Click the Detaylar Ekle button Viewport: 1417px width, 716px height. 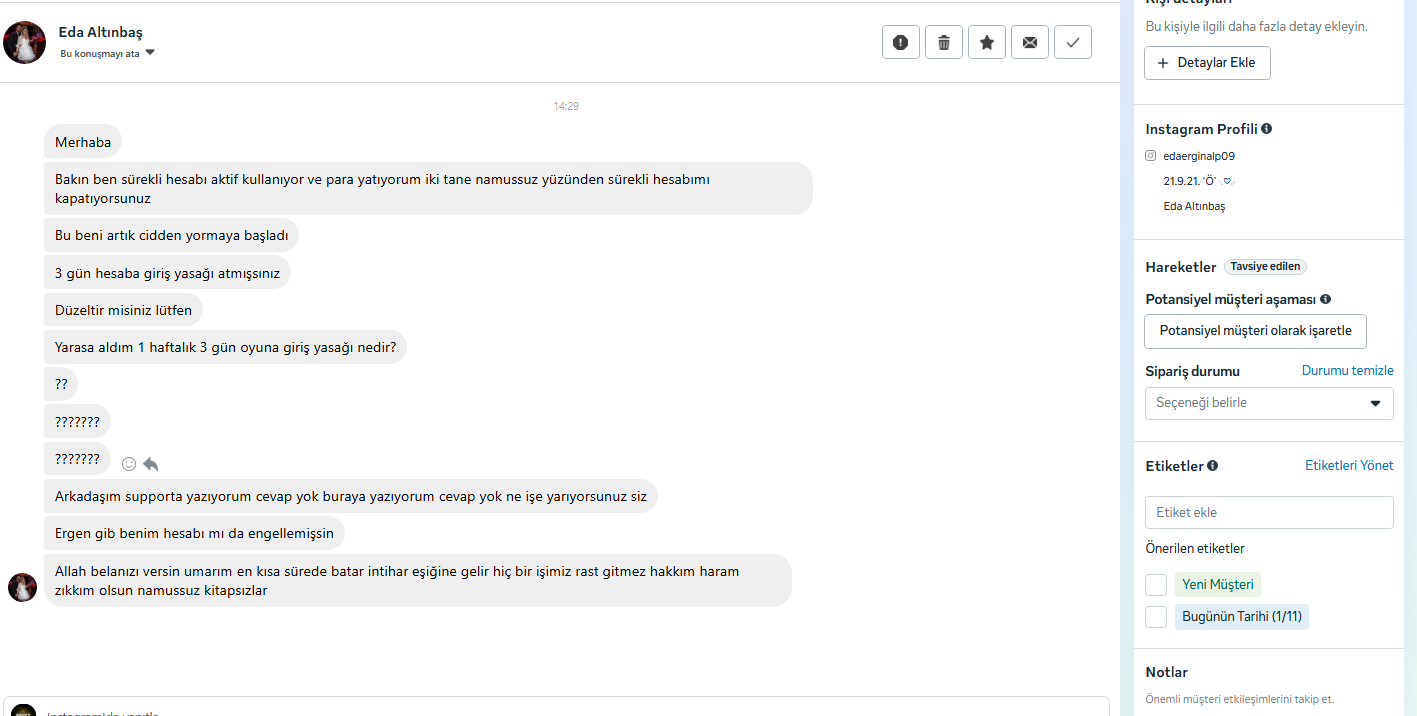click(x=1207, y=63)
